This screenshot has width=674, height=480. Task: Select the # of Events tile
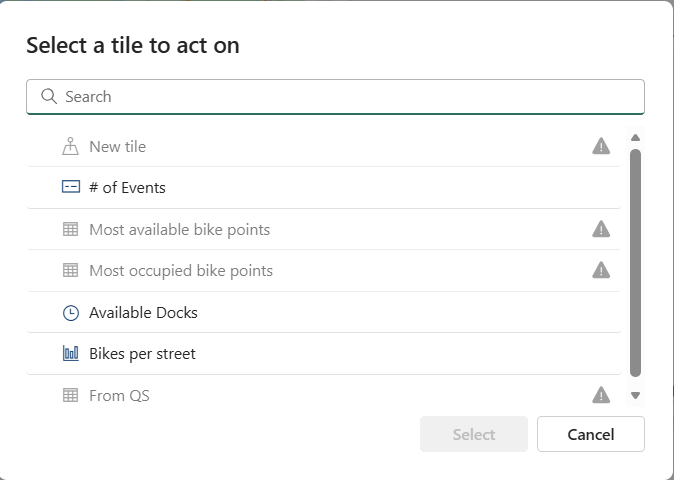coord(127,188)
